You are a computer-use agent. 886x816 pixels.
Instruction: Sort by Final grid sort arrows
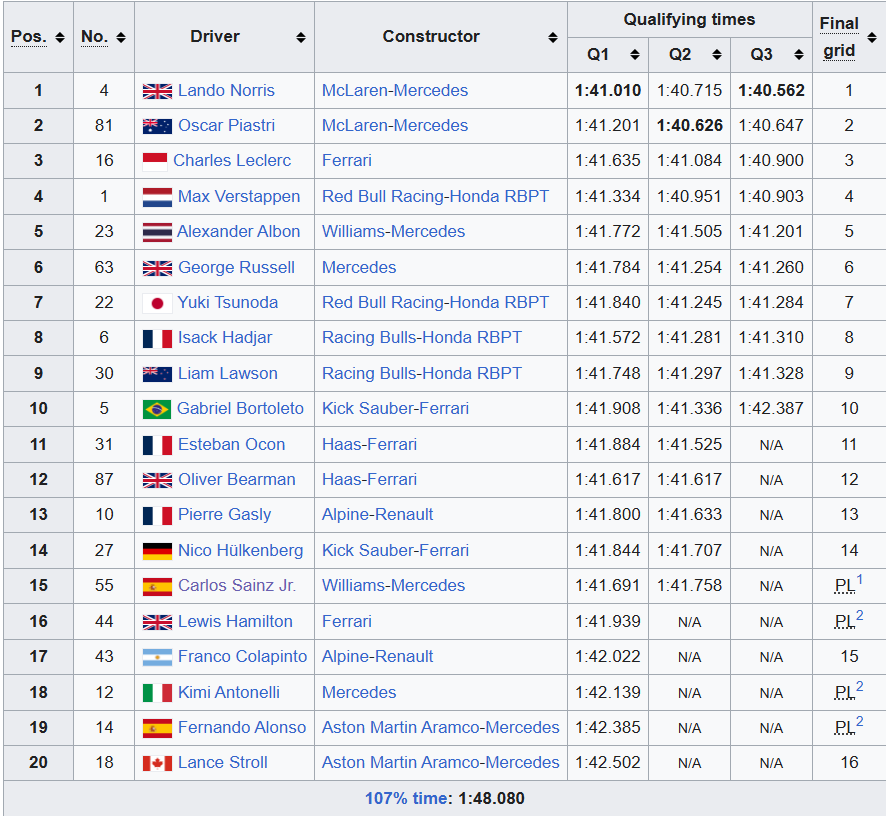pos(872,37)
